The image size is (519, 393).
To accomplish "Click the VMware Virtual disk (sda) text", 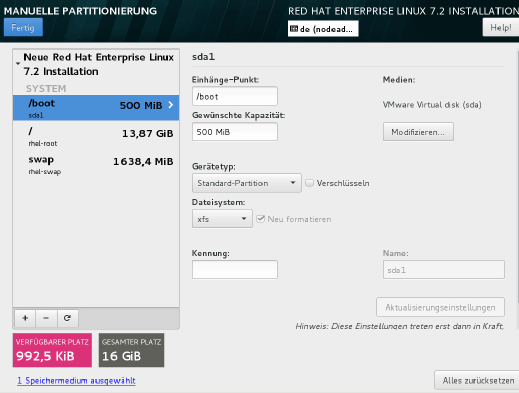I will pos(432,105).
